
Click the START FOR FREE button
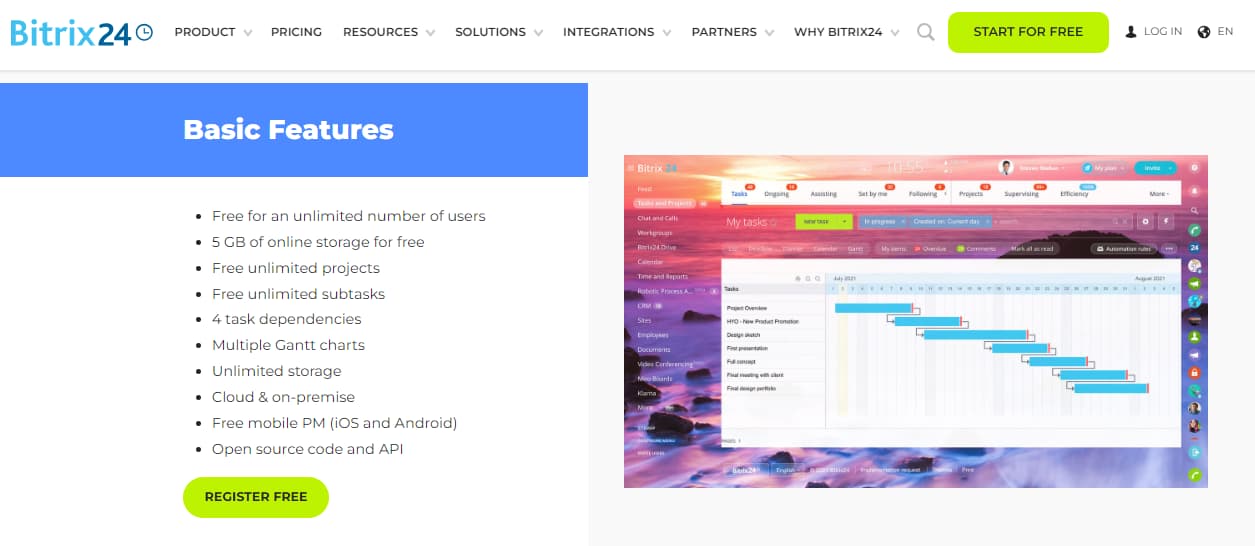(x=1028, y=32)
